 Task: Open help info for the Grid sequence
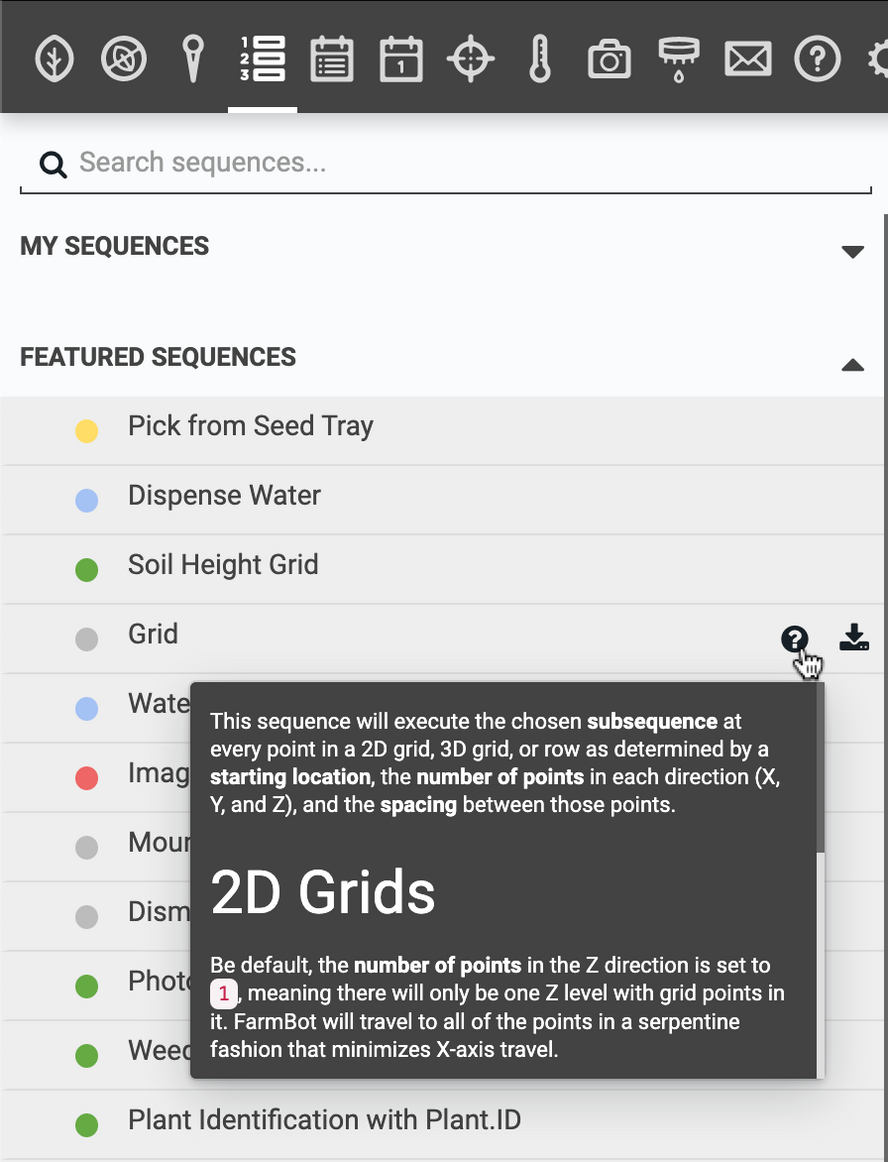tap(794, 639)
